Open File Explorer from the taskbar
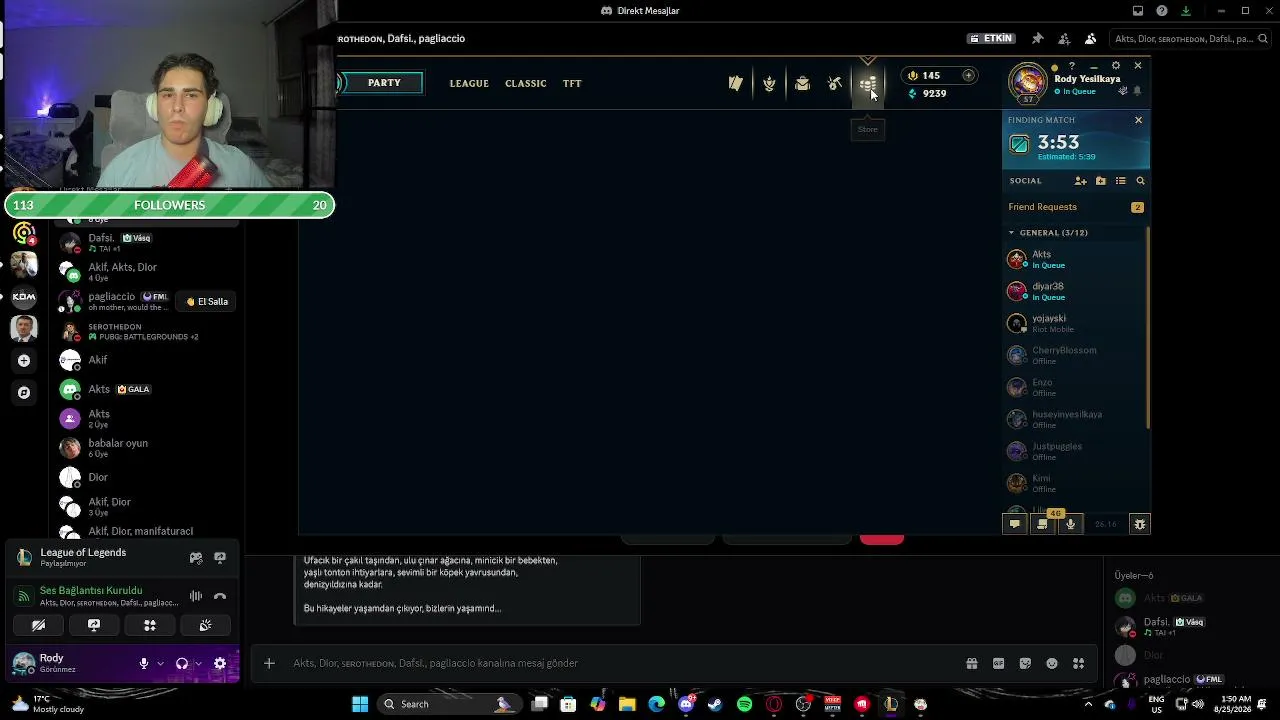 click(627, 704)
